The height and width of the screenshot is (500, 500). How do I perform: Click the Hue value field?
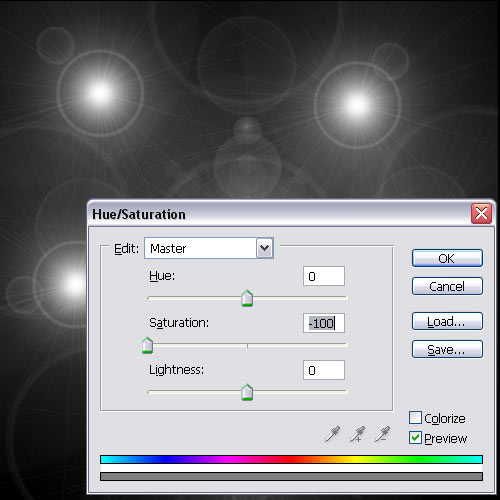click(x=324, y=276)
